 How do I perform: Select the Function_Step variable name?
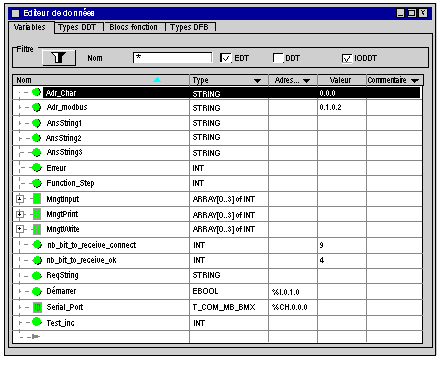70,183
